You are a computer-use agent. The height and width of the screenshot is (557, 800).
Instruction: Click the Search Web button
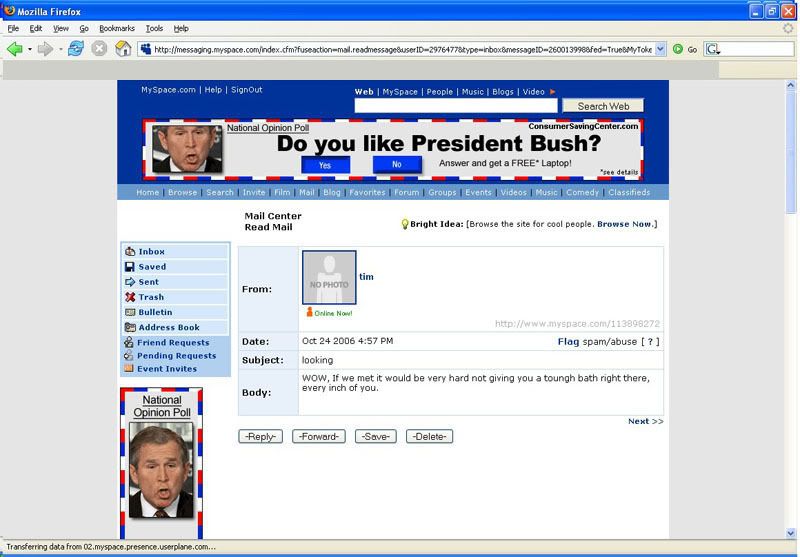coord(603,106)
